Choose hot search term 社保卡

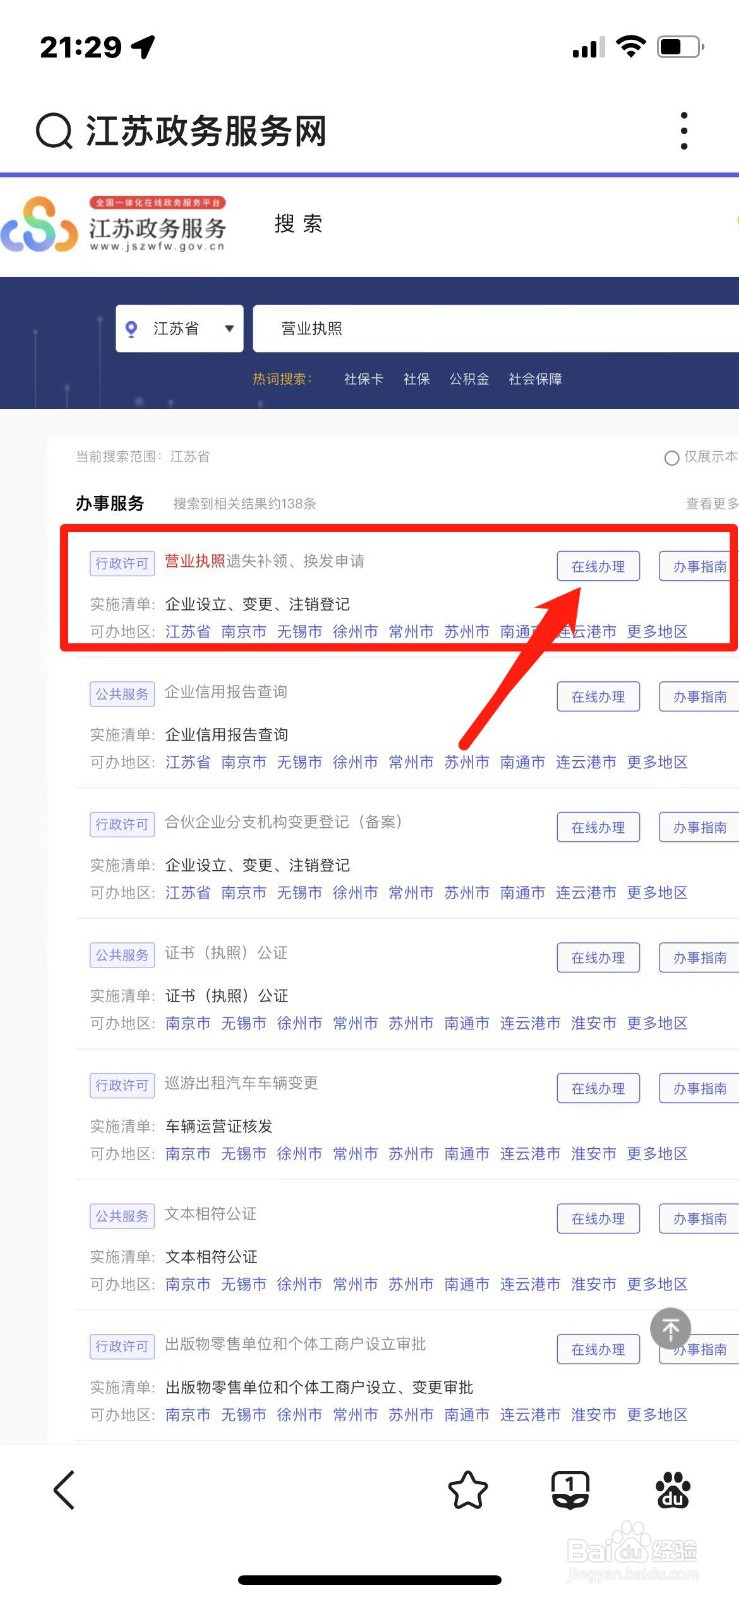coord(364,379)
